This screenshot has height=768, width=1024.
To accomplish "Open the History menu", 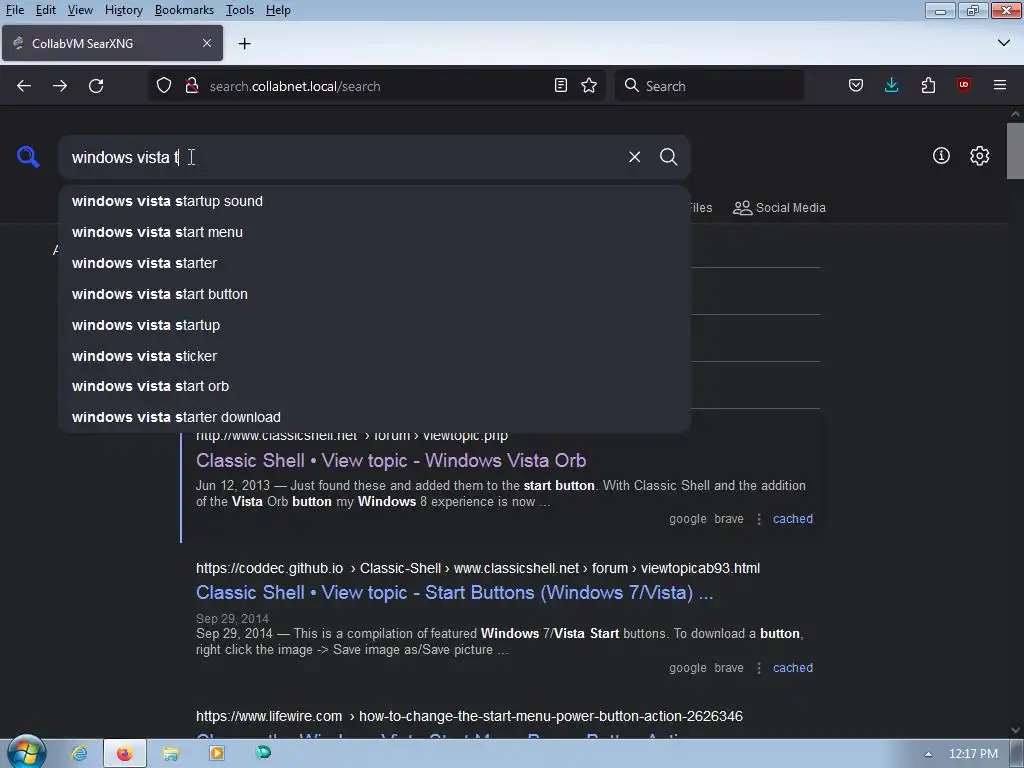I will (123, 10).
